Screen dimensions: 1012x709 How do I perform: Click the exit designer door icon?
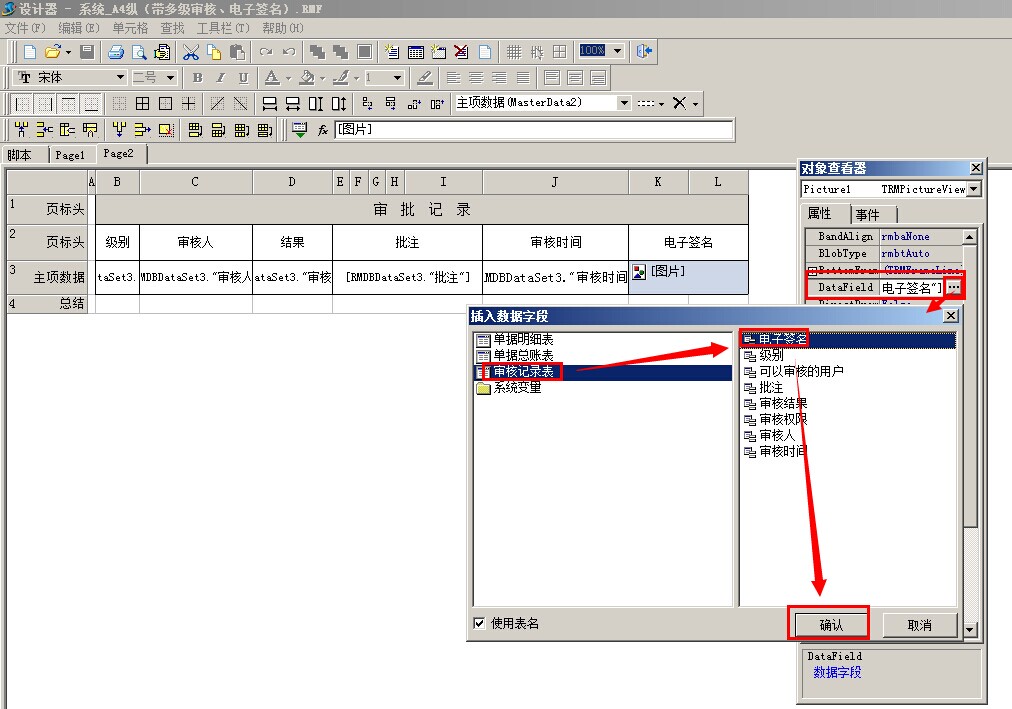click(644, 51)
